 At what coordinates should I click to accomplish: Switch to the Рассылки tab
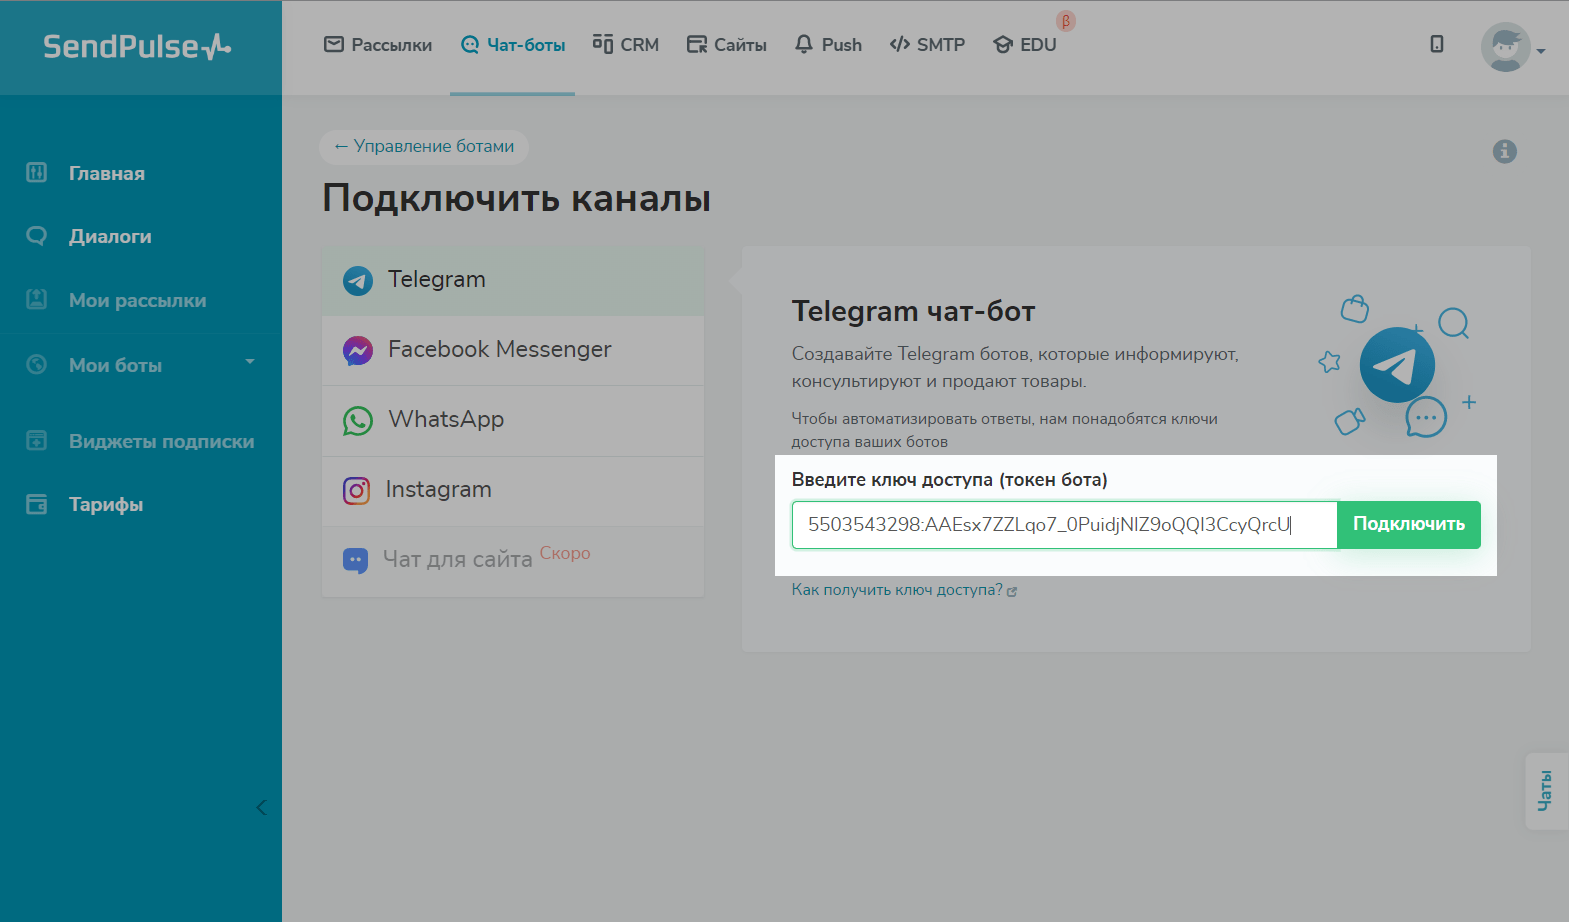tap(378, 45)
